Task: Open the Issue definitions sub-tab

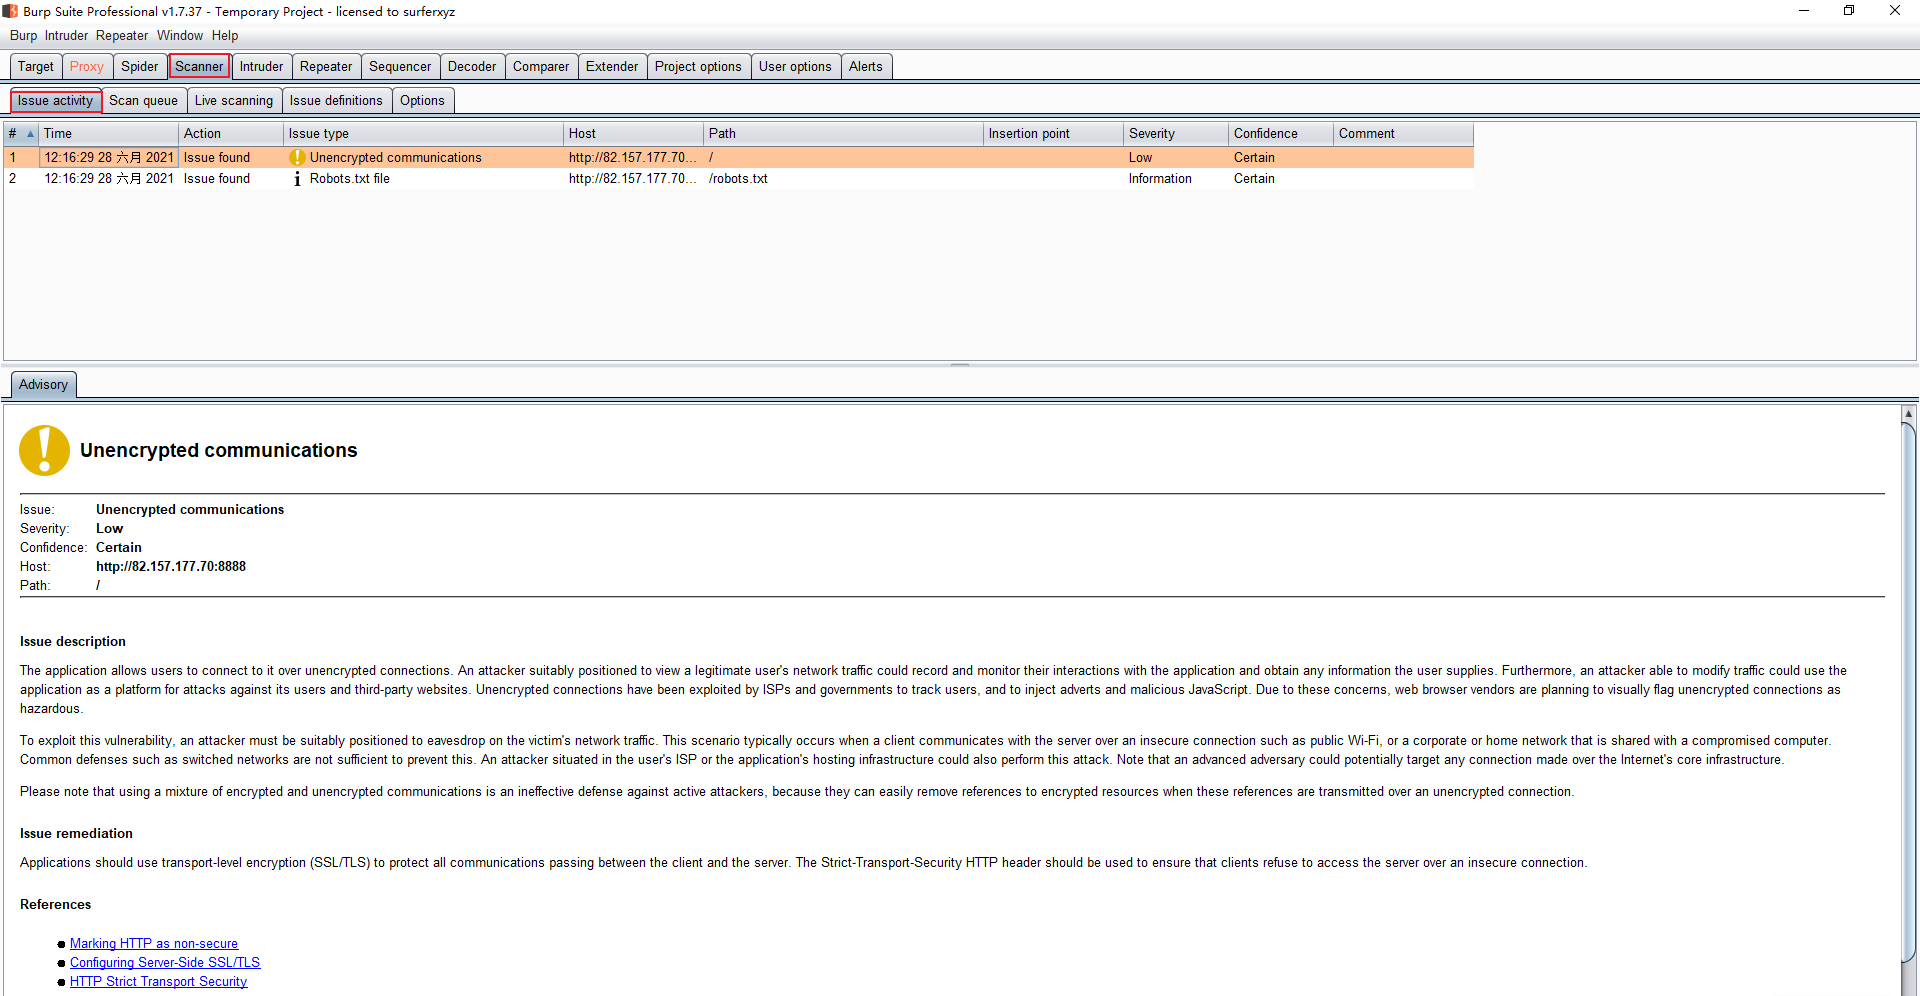Action: click(336, 101)
